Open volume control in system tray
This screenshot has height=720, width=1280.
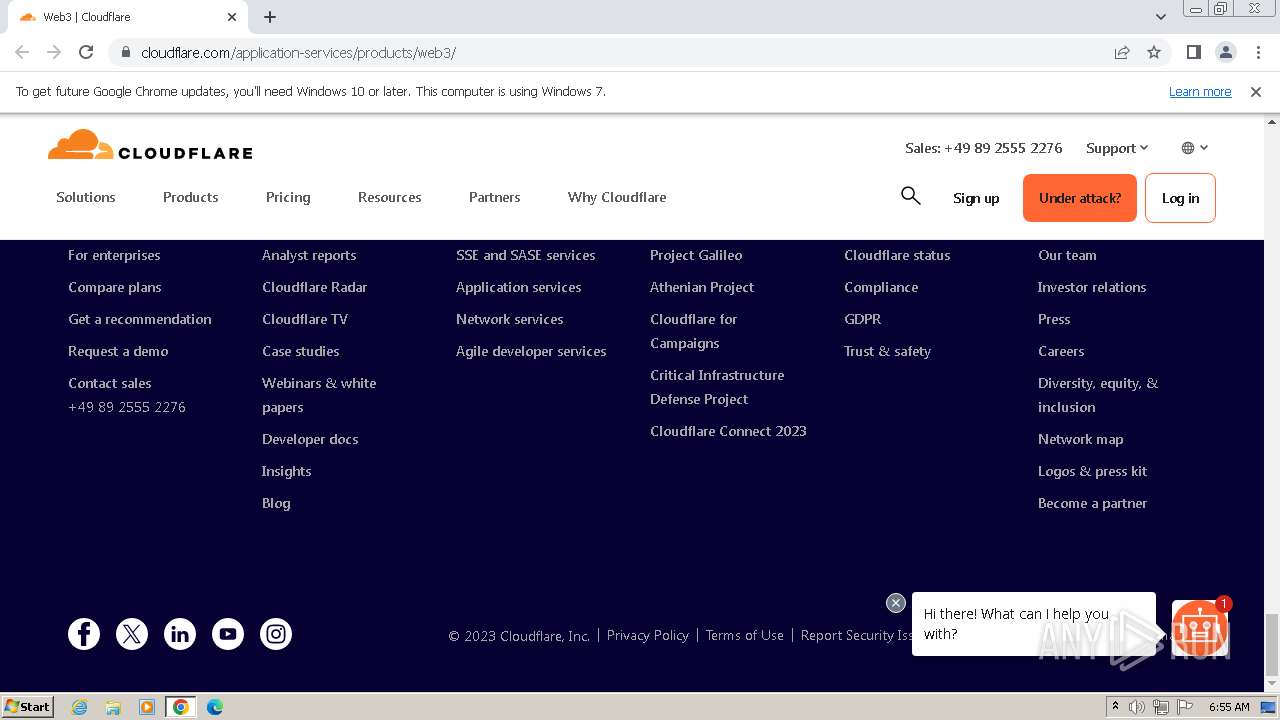pos(1137,707)
